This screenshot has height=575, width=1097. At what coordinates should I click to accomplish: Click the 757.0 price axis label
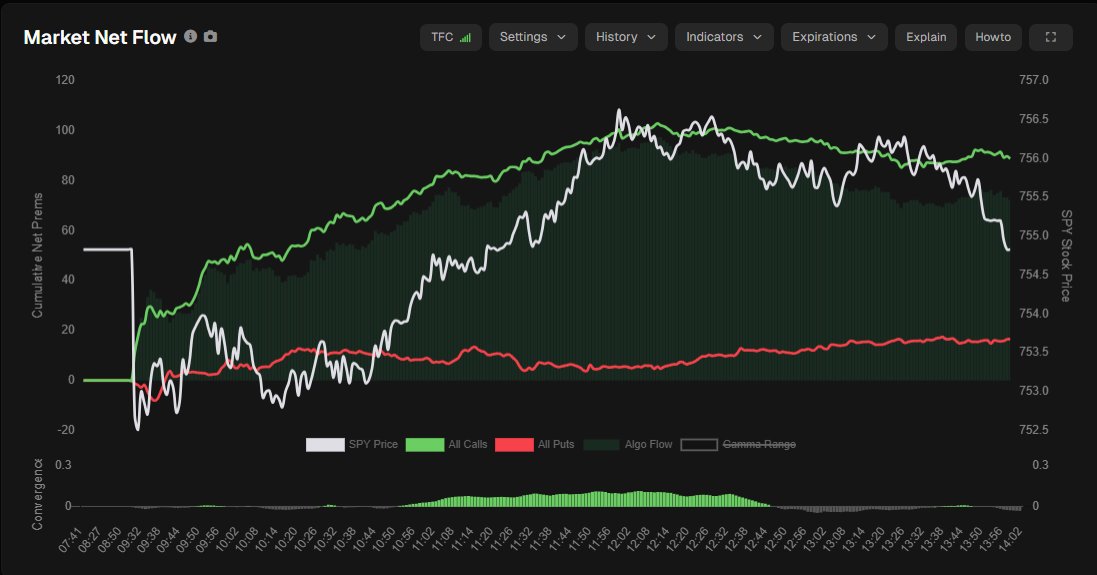pyautogui.click(x=1033, y=80)
